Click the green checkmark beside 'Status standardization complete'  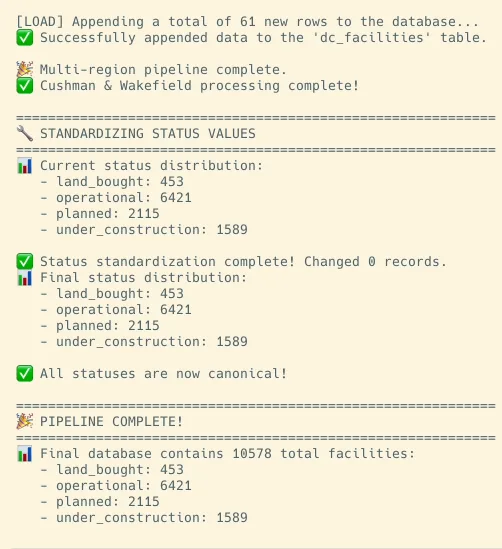click(x=25, y=262)
